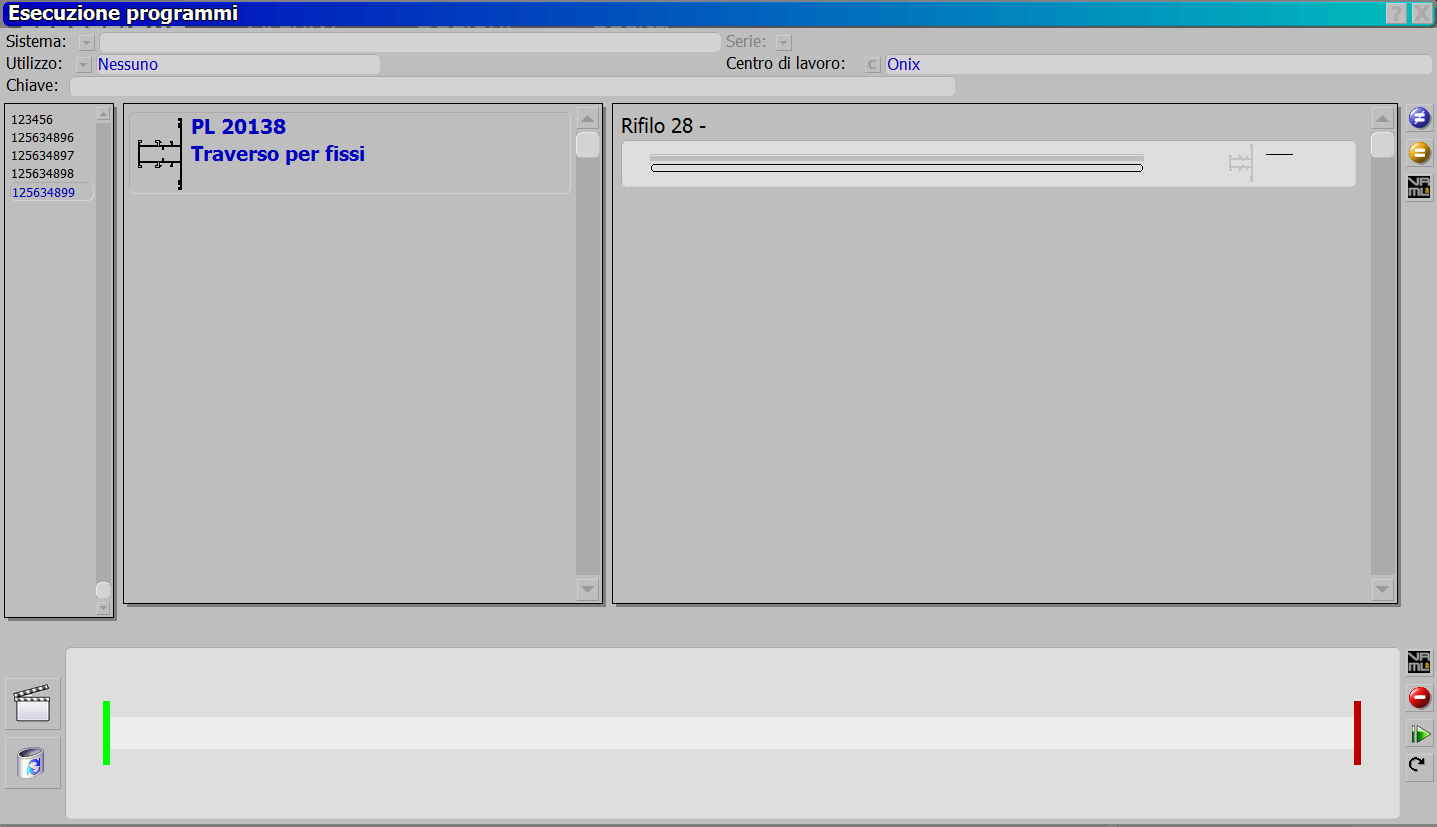Start execution with the green play icon
Viewport: 1437px width, 827px height.
(x=1419, y=734)
